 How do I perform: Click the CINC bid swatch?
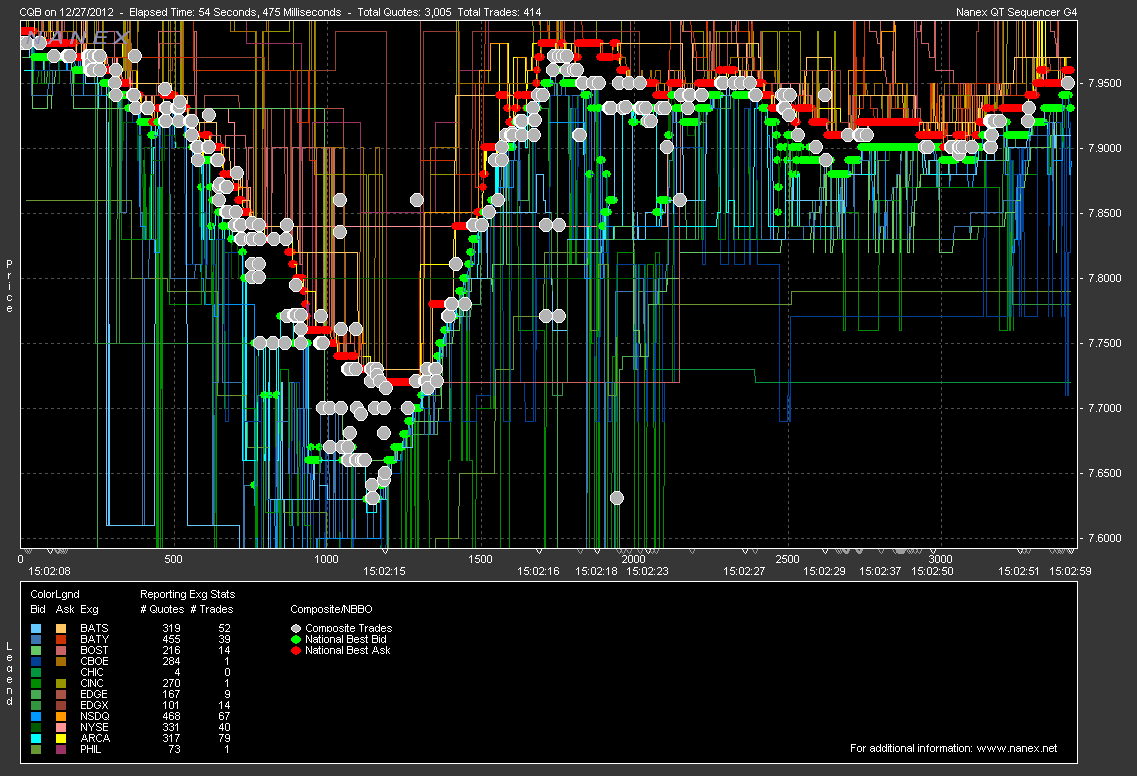click(36, 683)
